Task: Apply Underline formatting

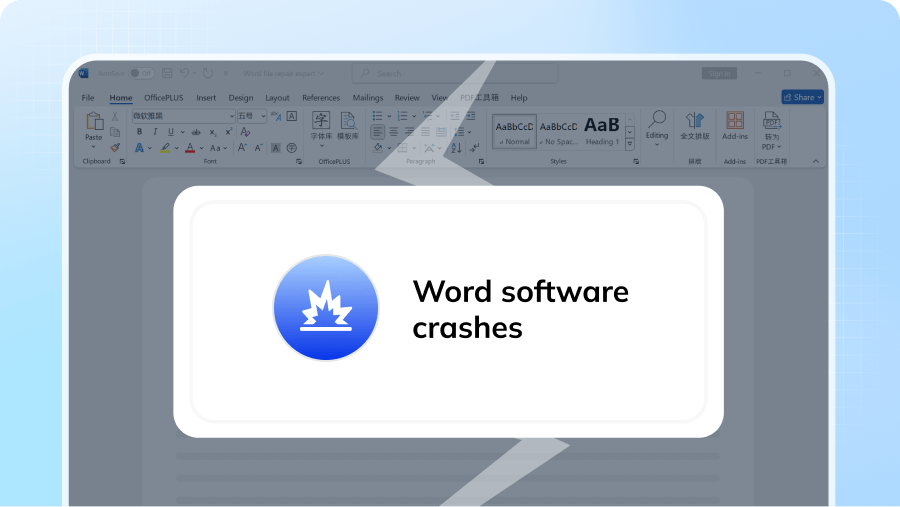Action: point(170,131)
